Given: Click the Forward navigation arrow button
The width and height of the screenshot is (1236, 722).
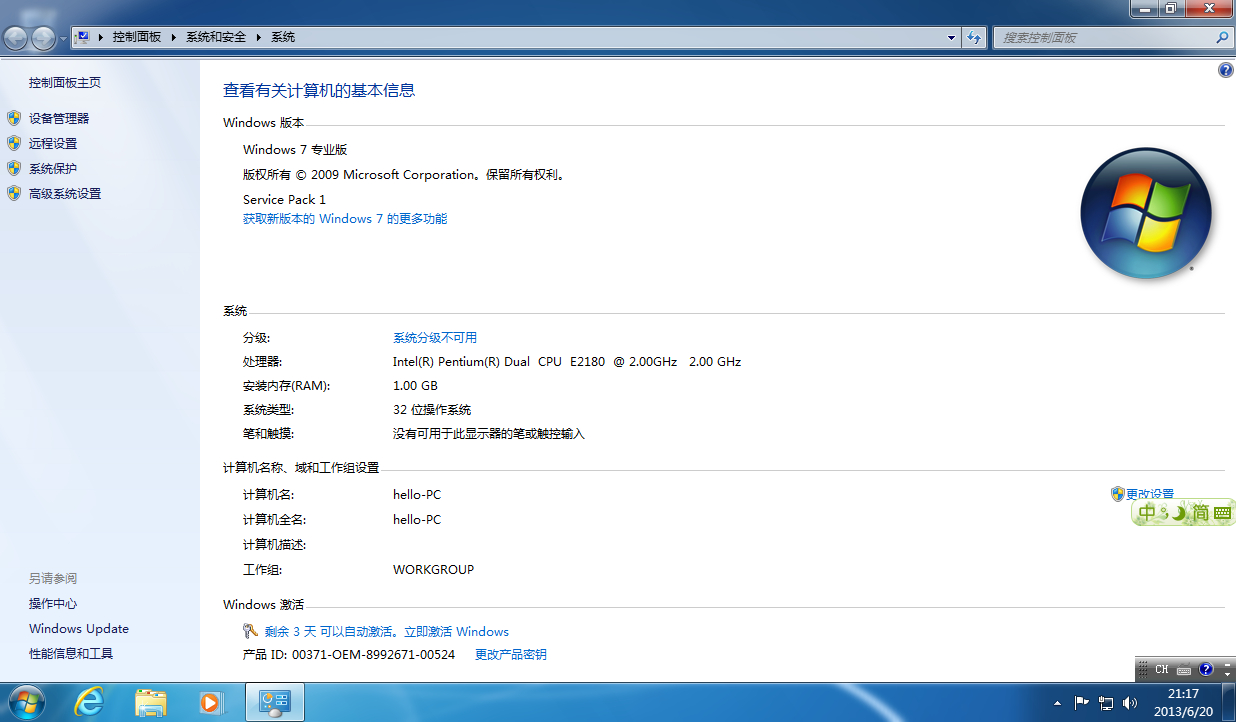Looking at the screenshot, I should click(44, 38).
